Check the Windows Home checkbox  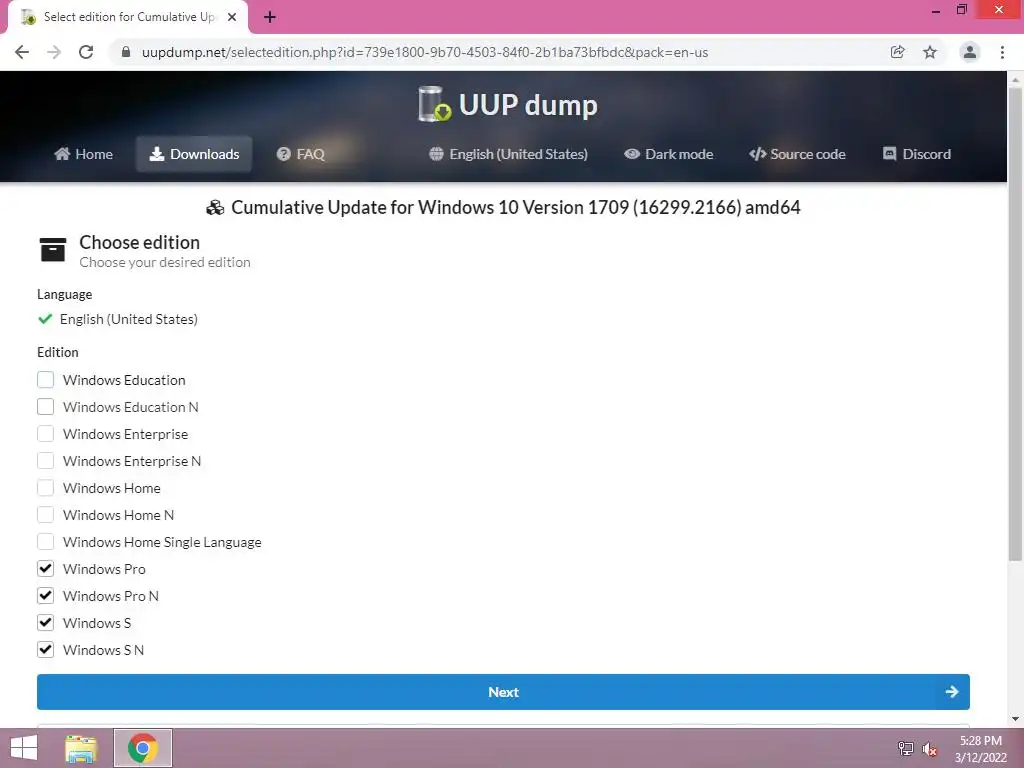click(x=46, y=488)
